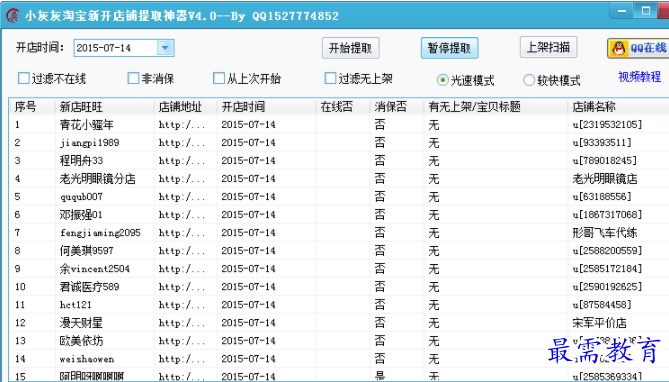Sort by the 开店时间 column header
Screen dimensions: 669x382
pos(267,107)
